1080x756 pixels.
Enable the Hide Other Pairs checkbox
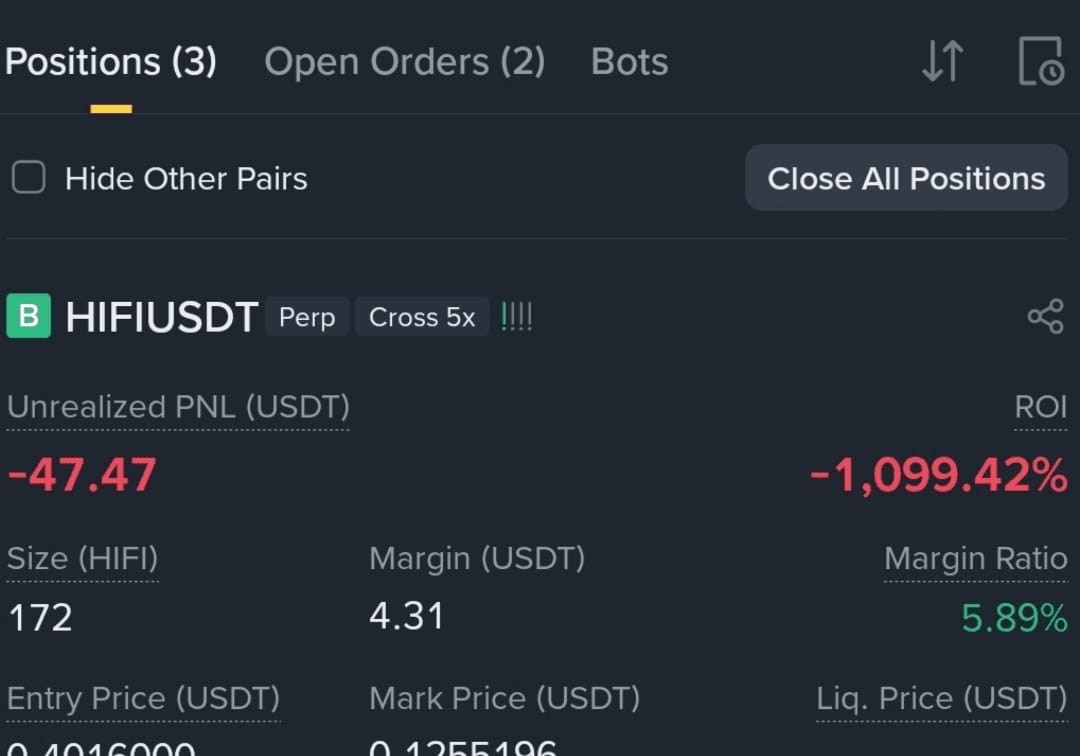click(29, 178)
